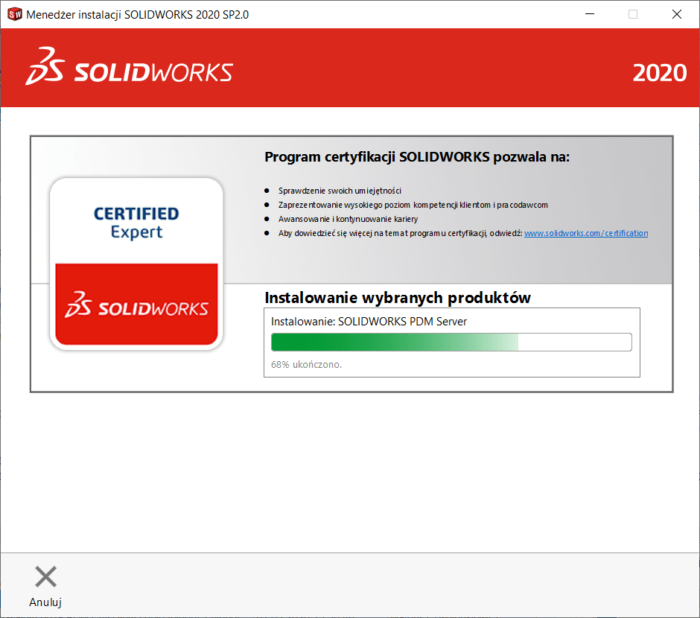The width and height of the screenshot is (700, 618).
Task: Open the www.solidworks.com/certification link
Action: click(586, 233)
